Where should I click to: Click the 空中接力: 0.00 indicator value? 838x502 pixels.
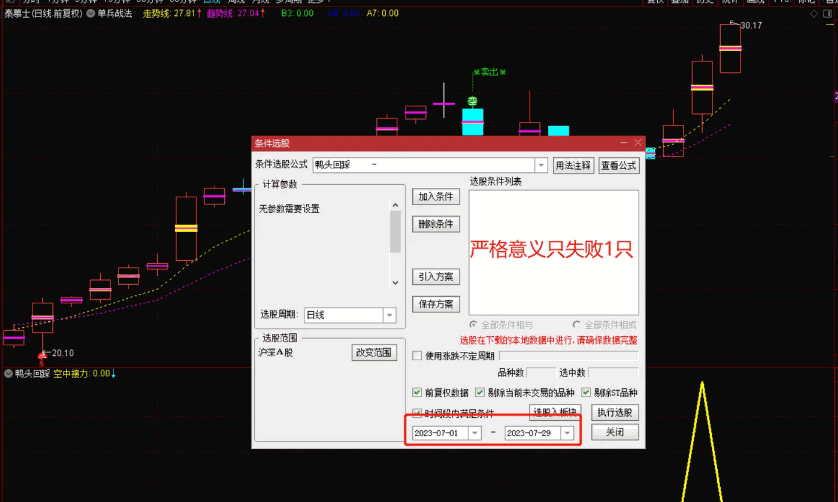click(x=84, y=374)
